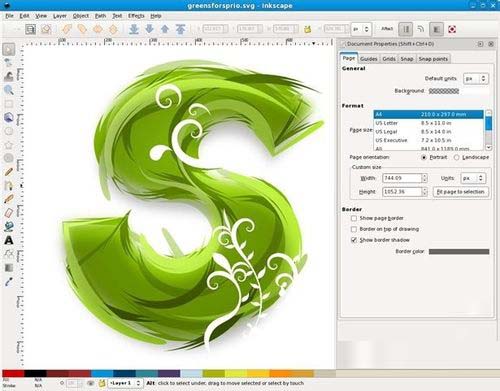The height and width of the screenshot is (391, 500).
Task: Select the Spiral tool
Action: coord(9,158)
